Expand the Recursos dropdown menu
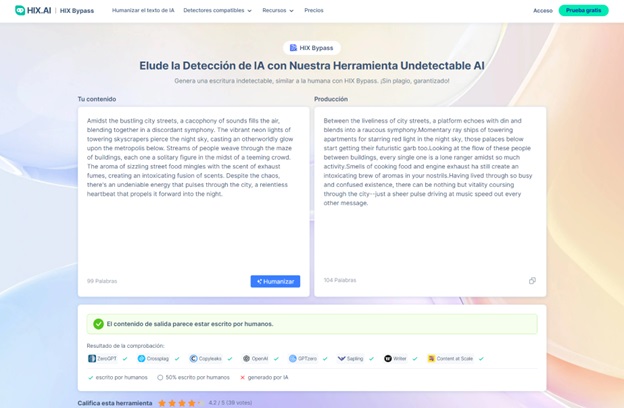The width and height of the screenshot is (624, 408). 277,10
